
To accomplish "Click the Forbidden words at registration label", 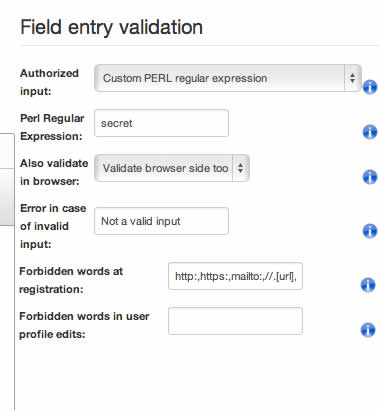I will tap(71, 280).
